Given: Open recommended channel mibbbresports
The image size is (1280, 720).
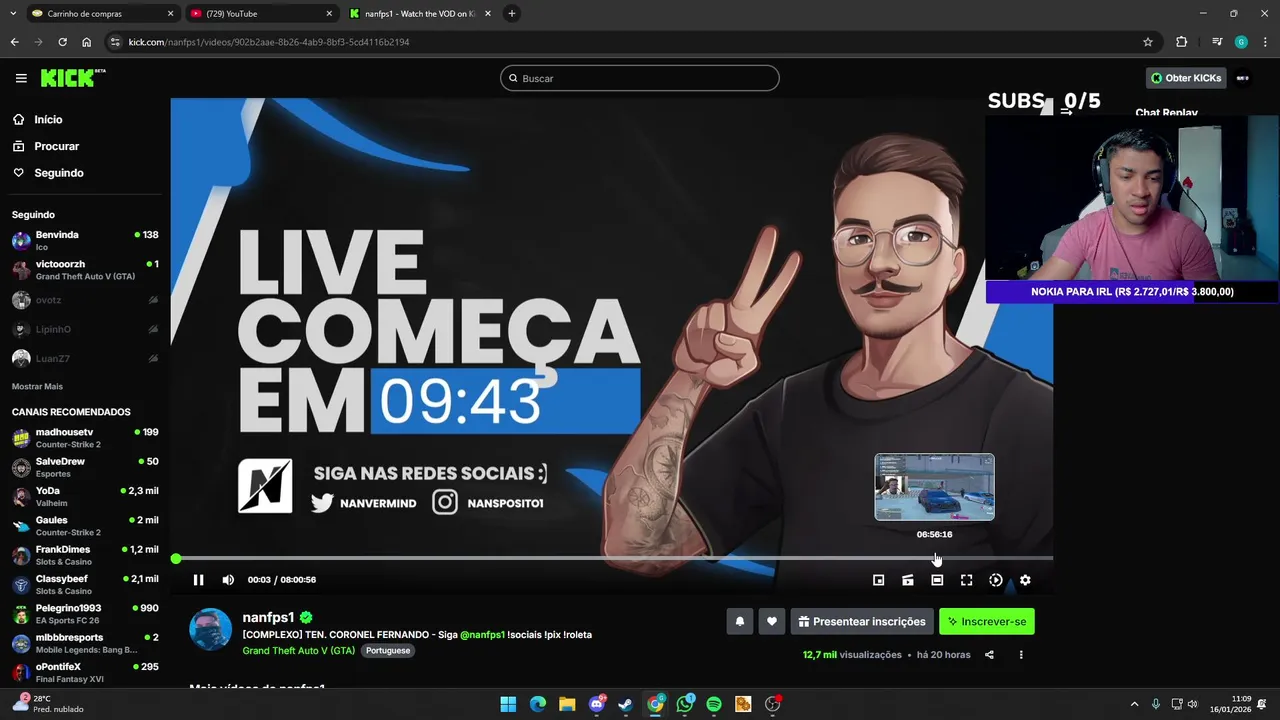Looking at the screenshot, I should tap(85, 643).
